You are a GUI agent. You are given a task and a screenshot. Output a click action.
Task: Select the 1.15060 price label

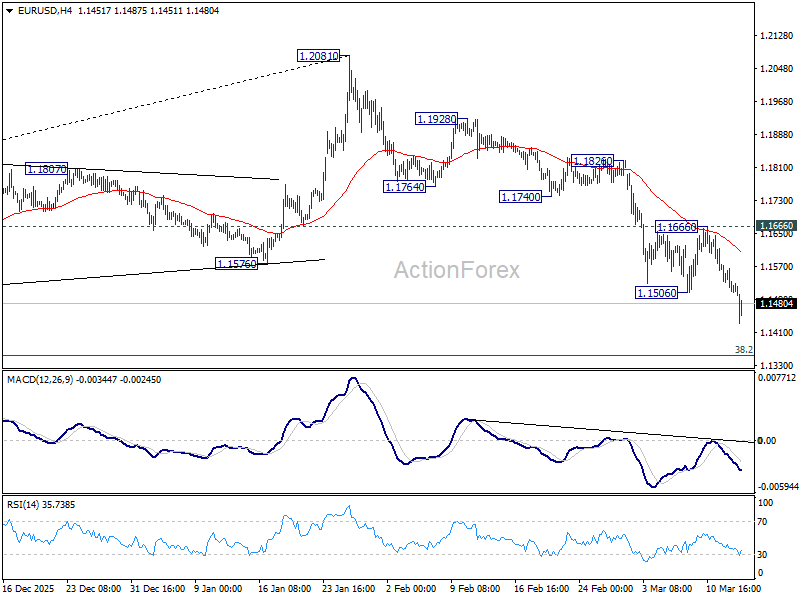(x=657, y=293)
